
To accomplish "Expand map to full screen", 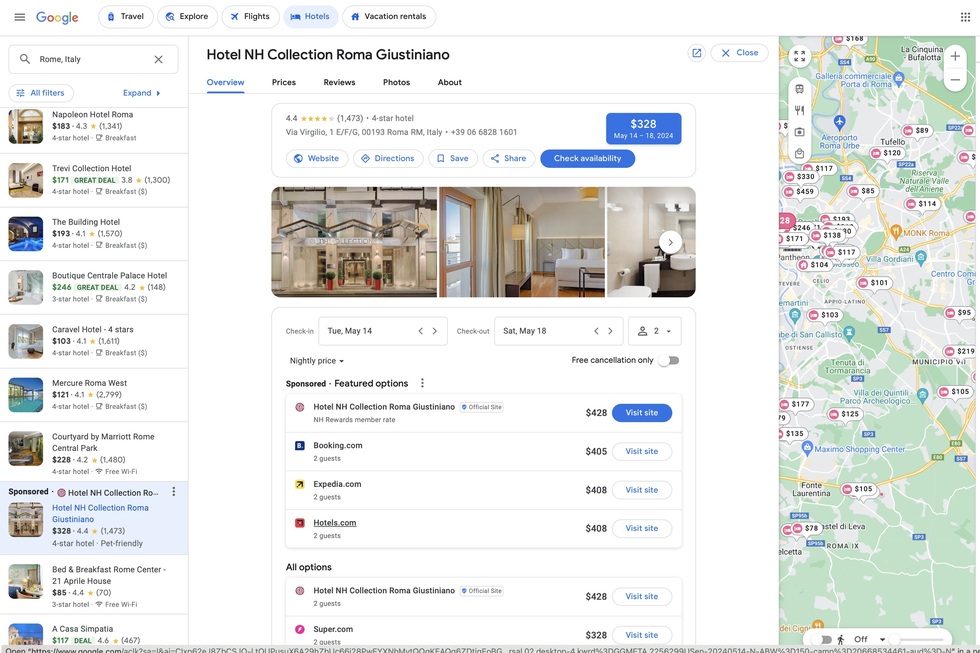I will (x=799, y=56).
